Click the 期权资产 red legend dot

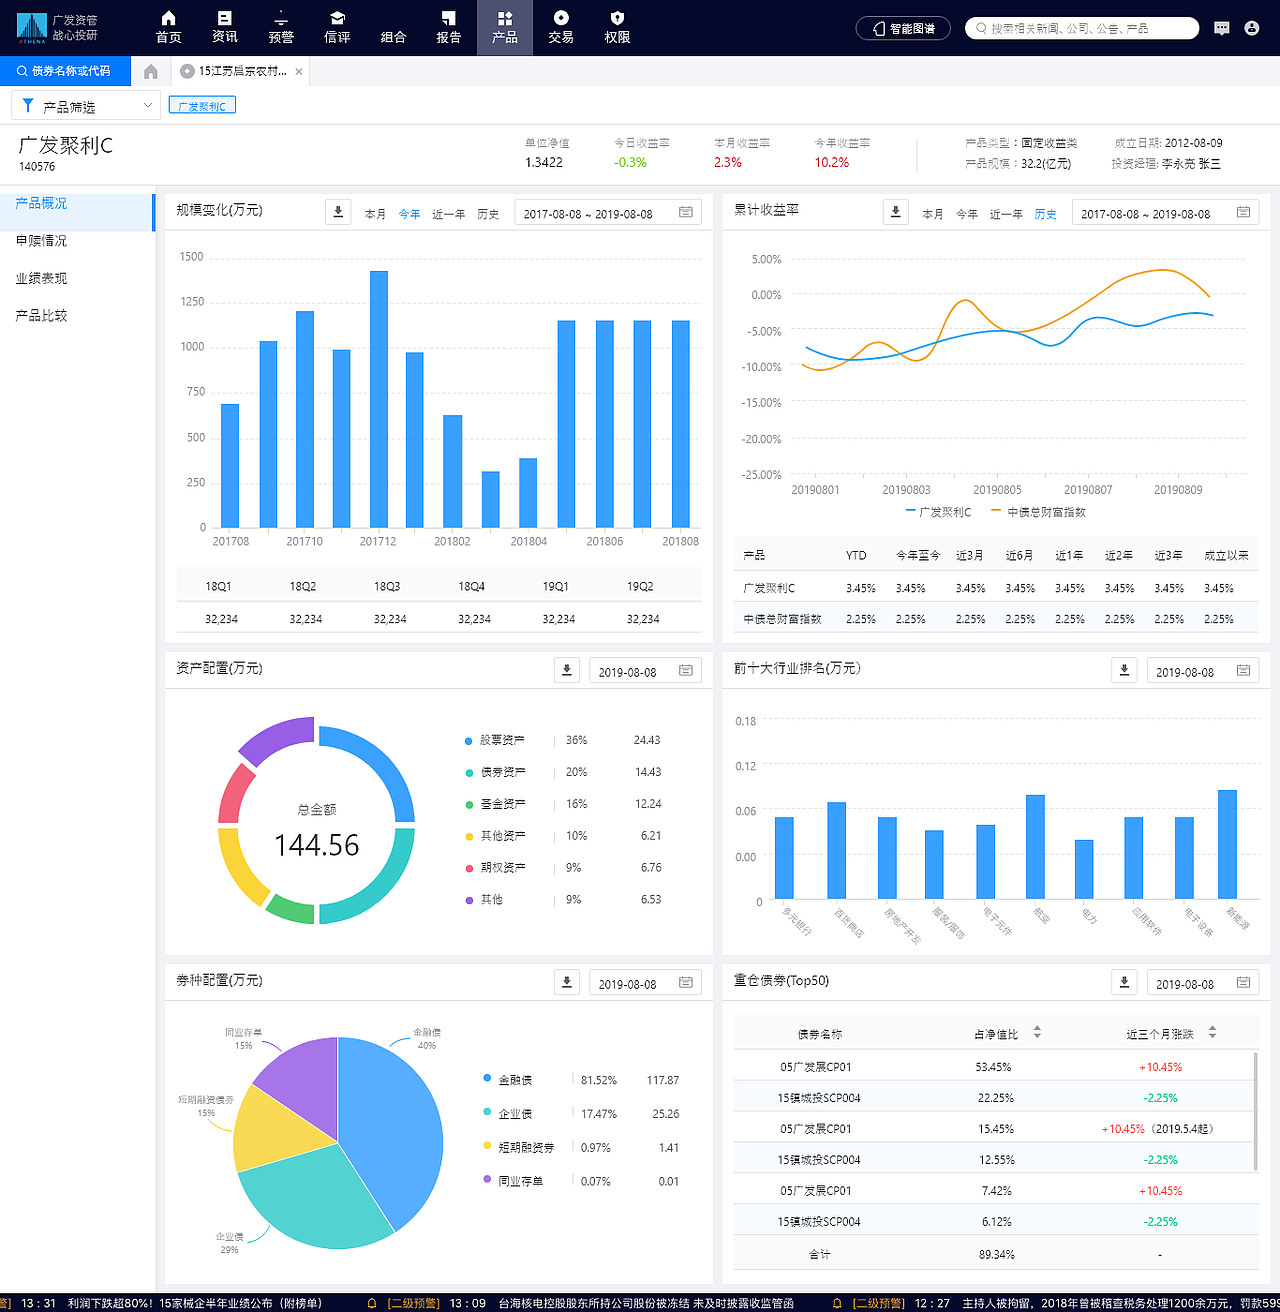point(468,868)
